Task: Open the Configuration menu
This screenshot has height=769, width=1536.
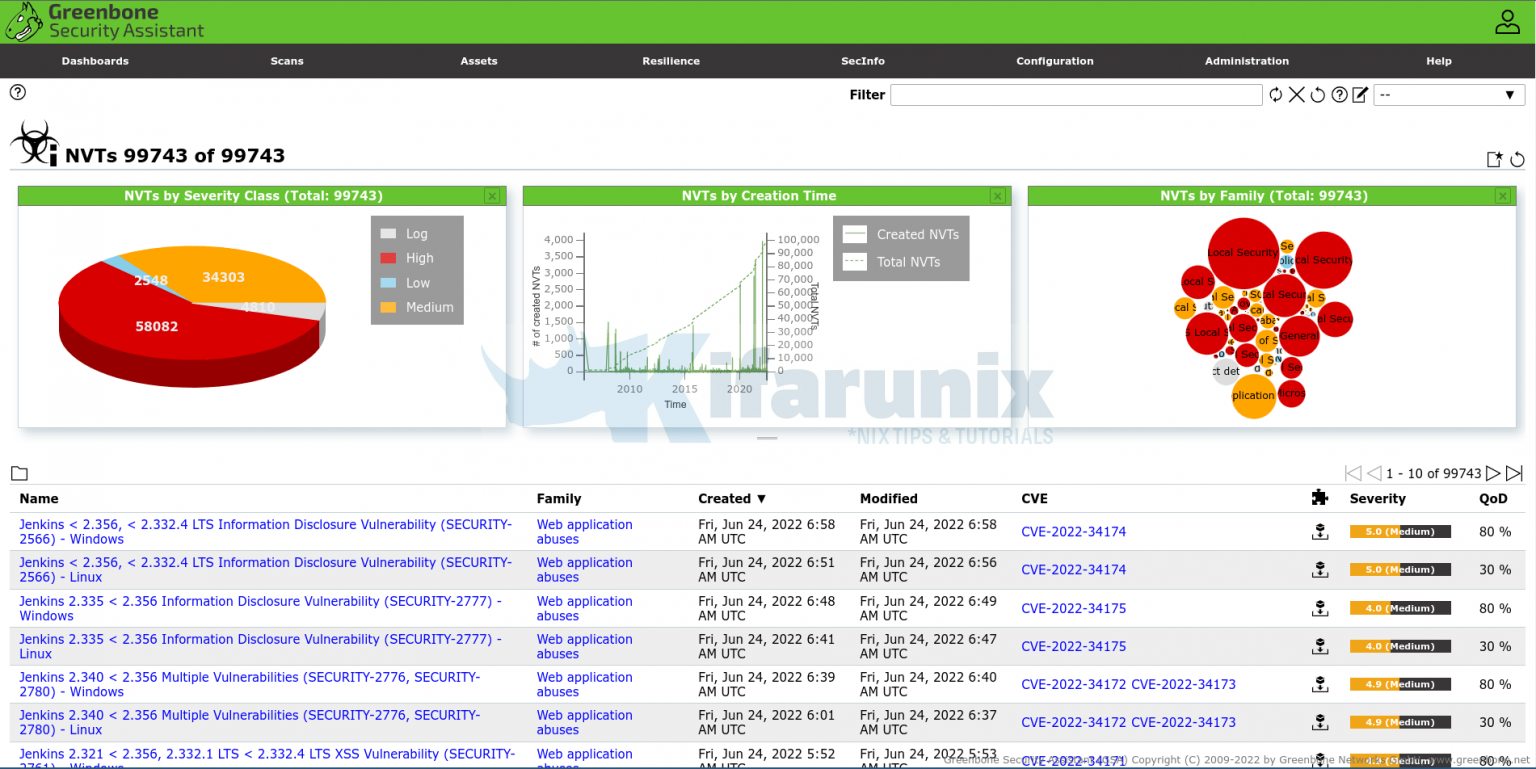Action: coord(1055,61)
